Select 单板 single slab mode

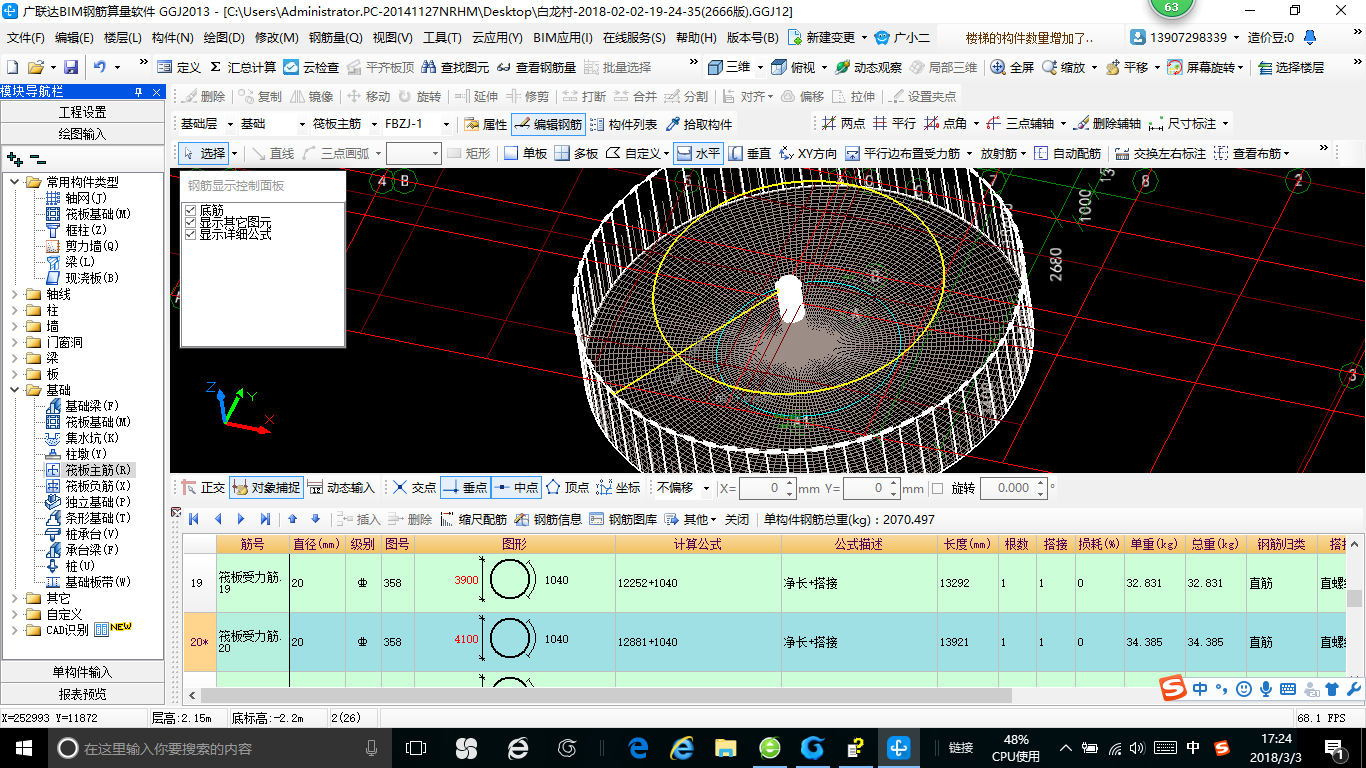[x=525, y=153]
